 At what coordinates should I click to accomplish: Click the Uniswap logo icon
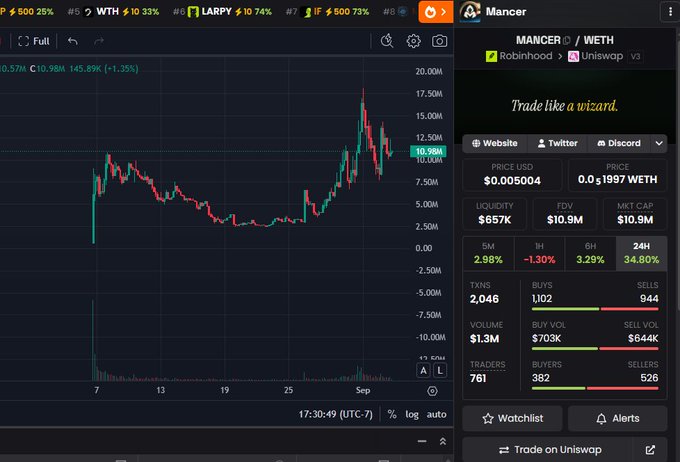tap(573, 56)
